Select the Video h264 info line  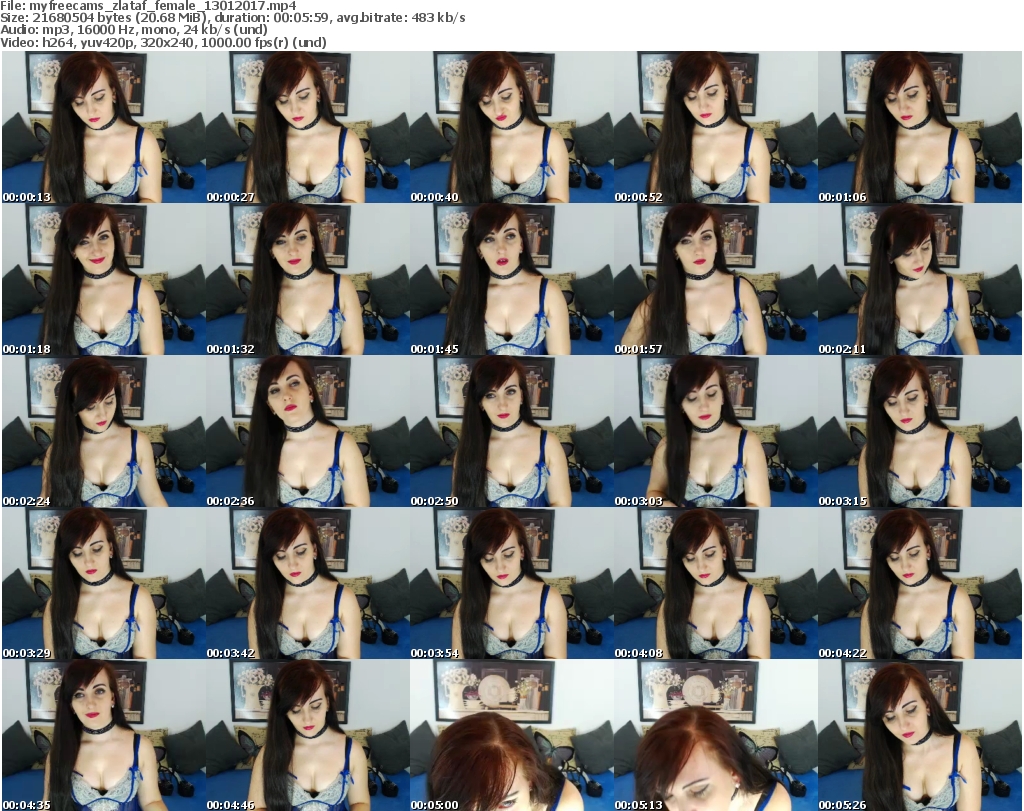[163, 42]
